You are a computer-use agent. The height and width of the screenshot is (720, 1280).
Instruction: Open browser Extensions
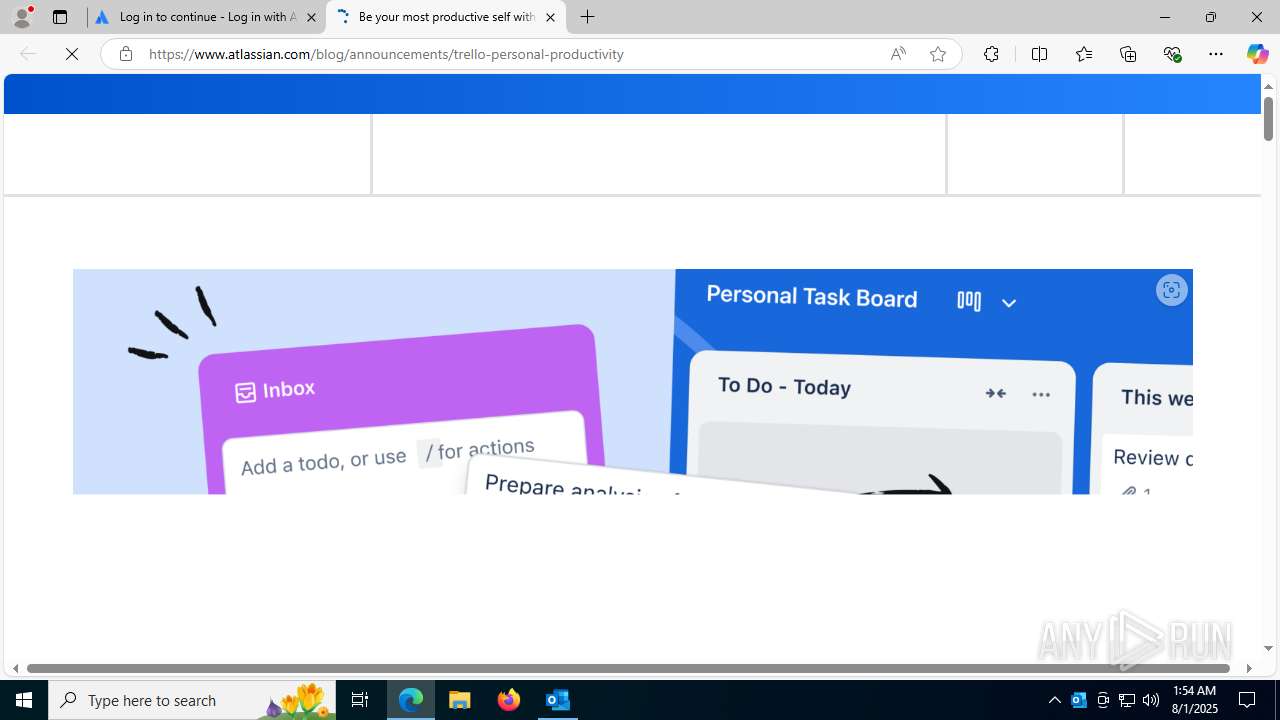(x=991, y=54)
